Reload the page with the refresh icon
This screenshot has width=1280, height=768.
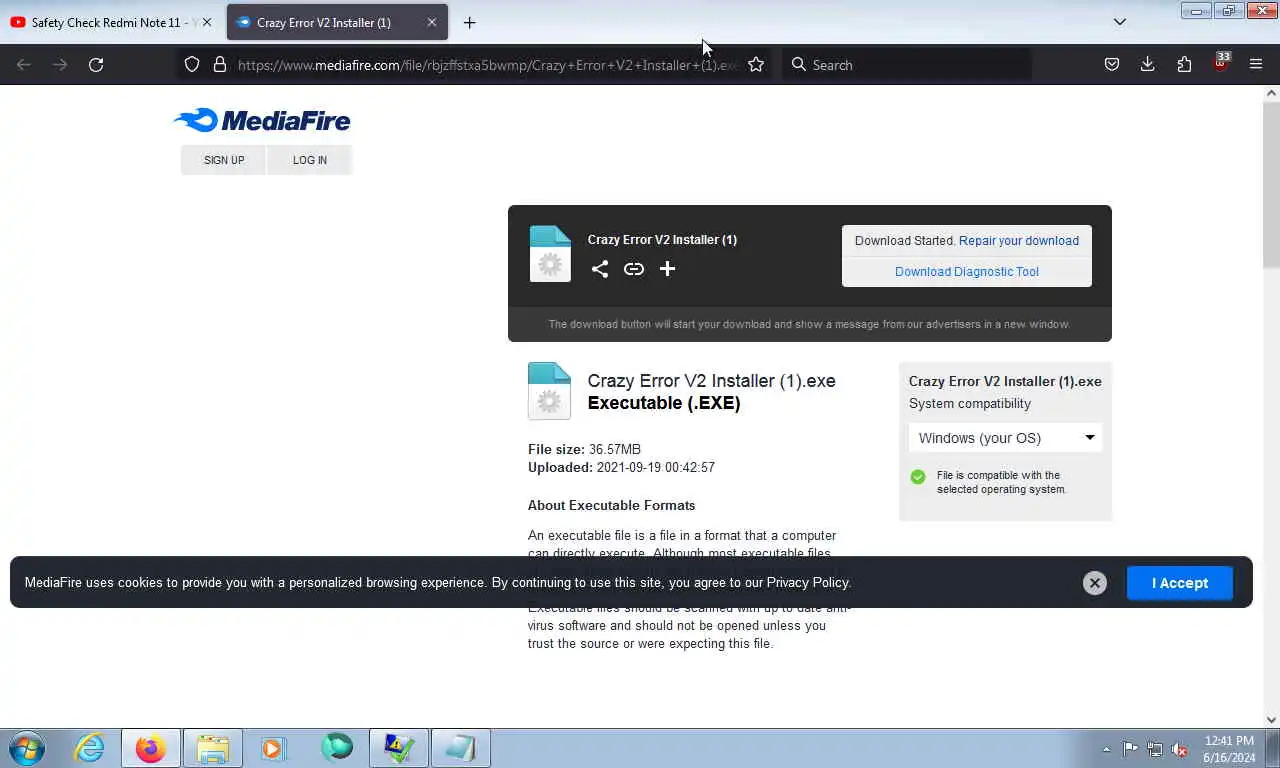[x=96, y=65]
